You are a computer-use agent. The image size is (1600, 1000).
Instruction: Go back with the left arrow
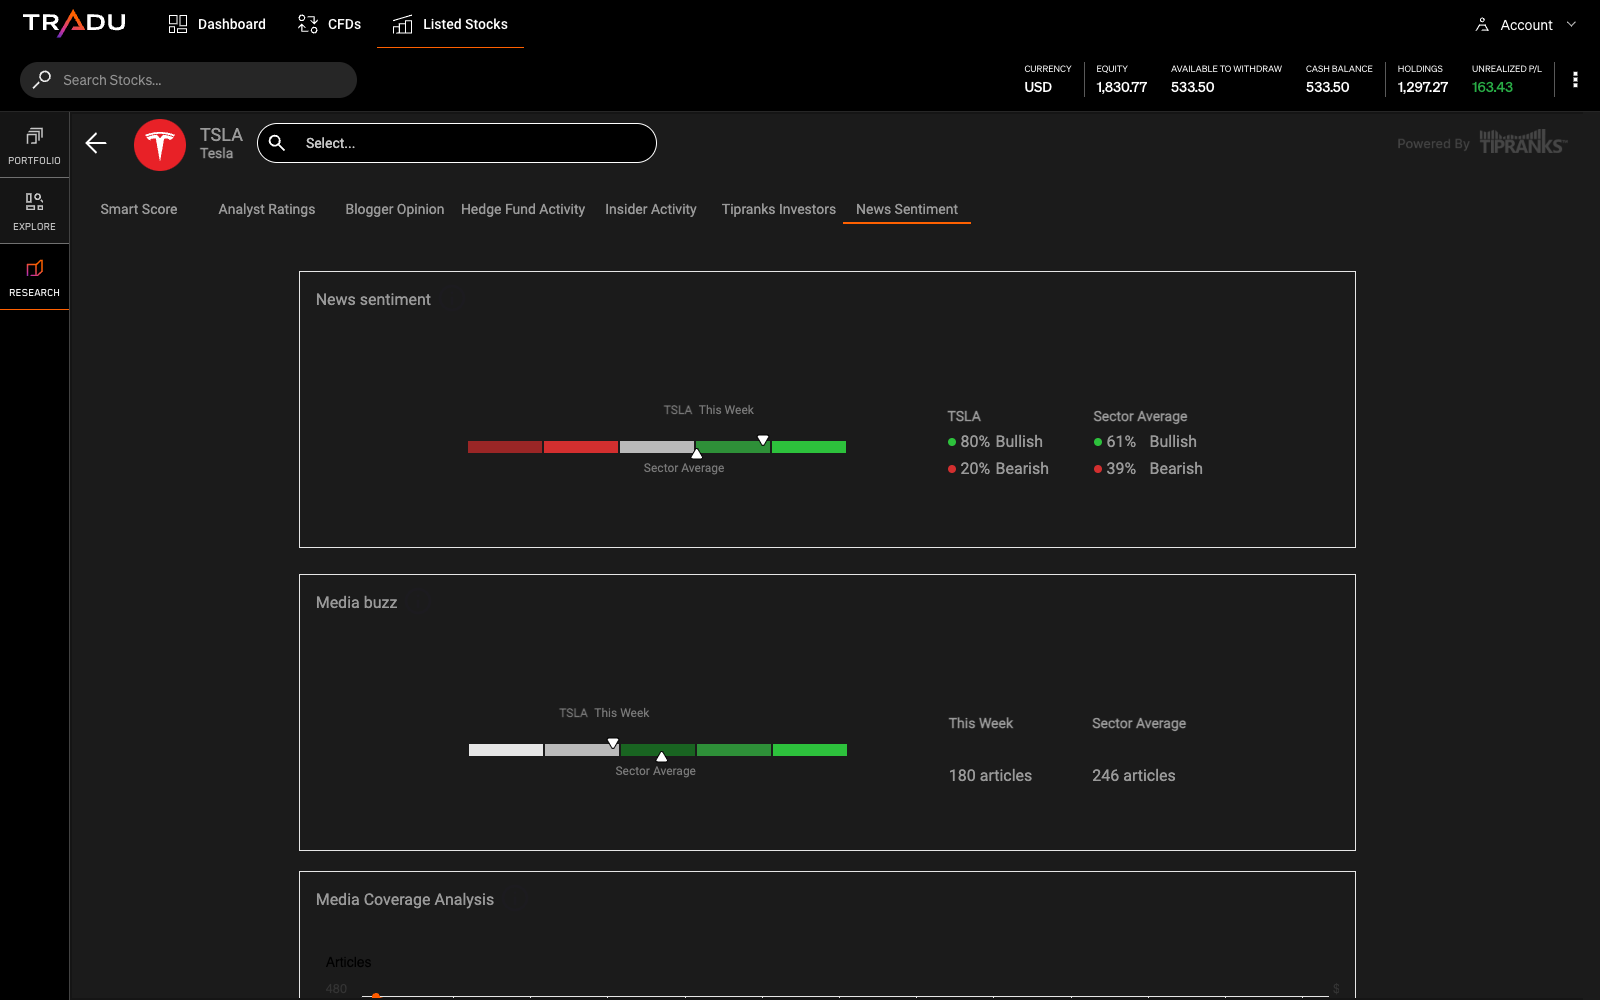[96, 143]
